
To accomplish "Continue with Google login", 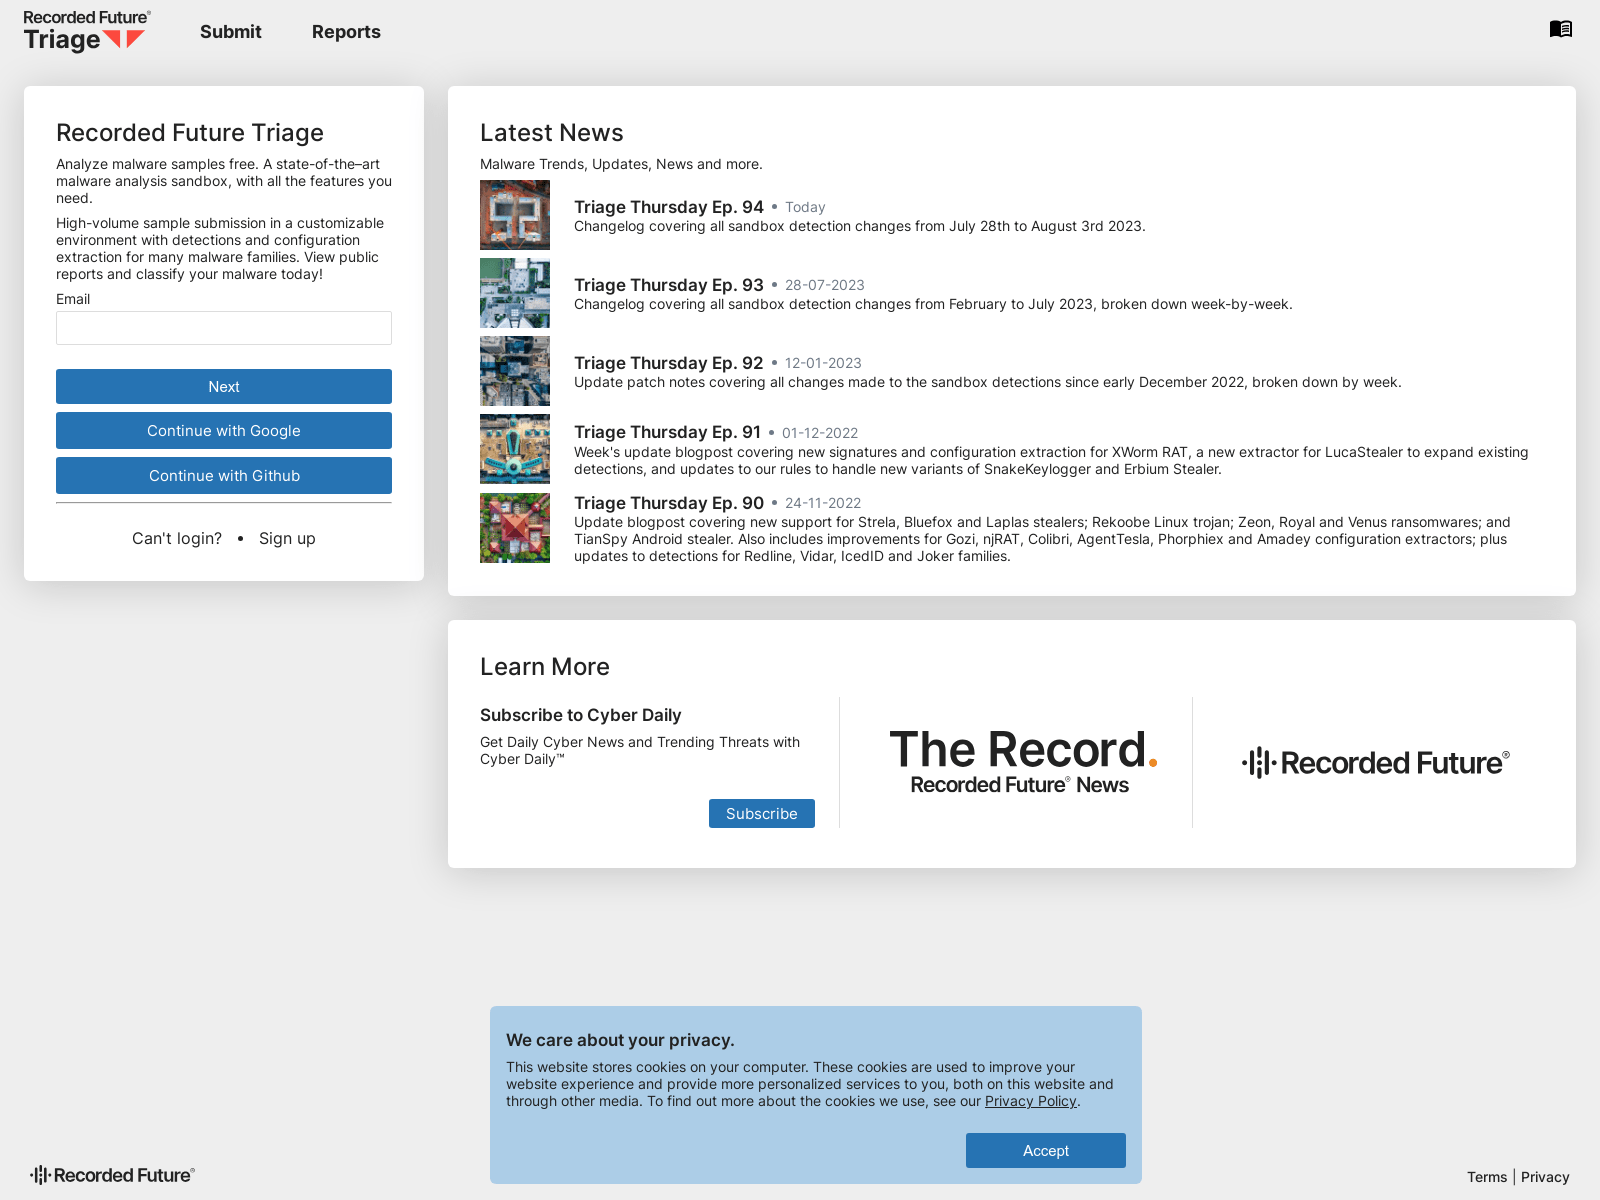I will coord(224,431).
